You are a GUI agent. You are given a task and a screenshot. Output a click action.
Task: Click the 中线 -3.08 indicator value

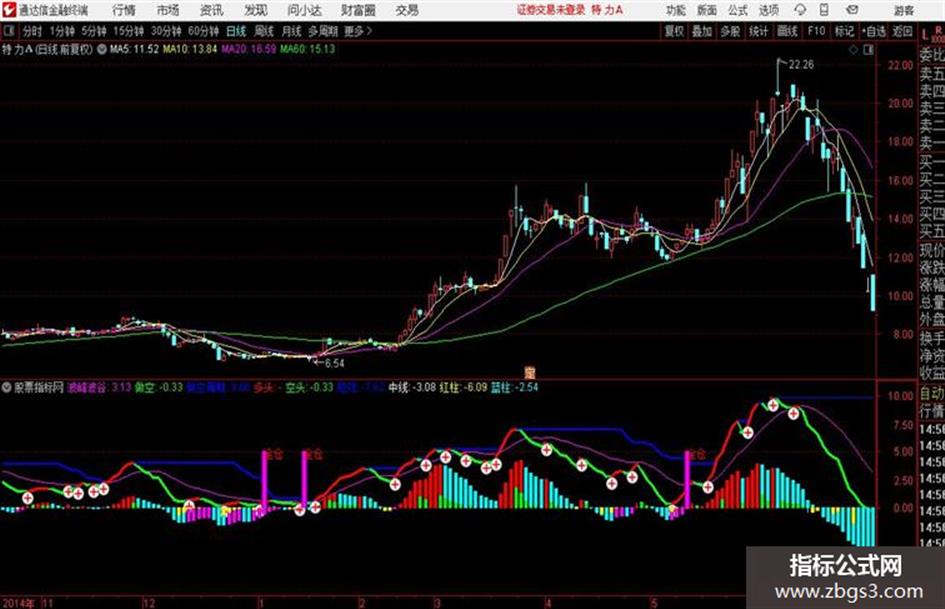[x=412, y=388]
